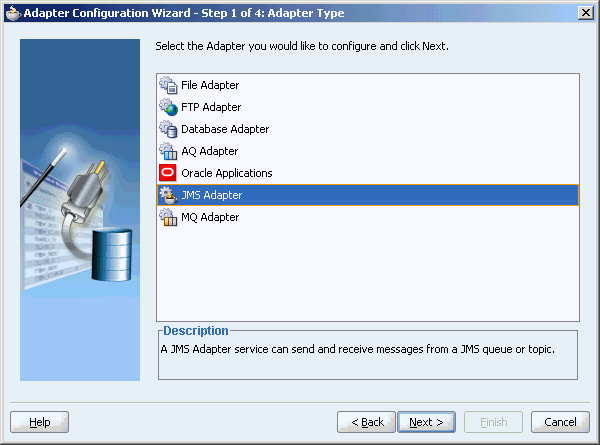Viewport: 600px width, 445px height.
Task: Select the Database Adapter label
Action: [225, 129]
